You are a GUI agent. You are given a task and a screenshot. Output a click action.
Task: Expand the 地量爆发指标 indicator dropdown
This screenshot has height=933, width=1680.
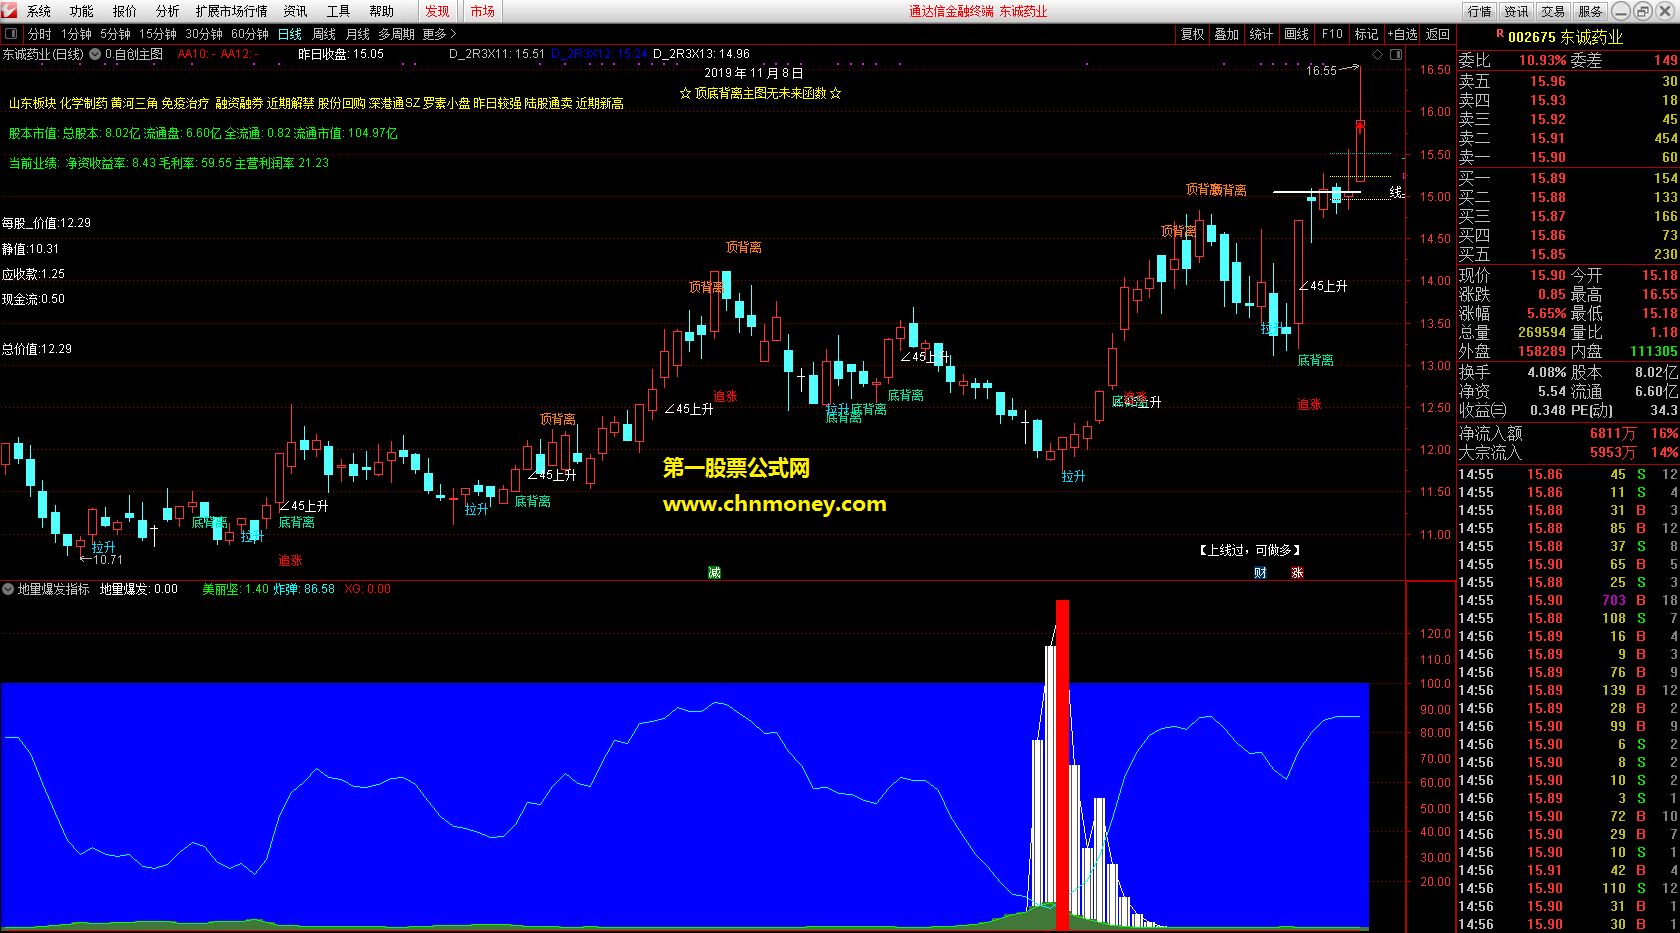click(x=8, y=589)
